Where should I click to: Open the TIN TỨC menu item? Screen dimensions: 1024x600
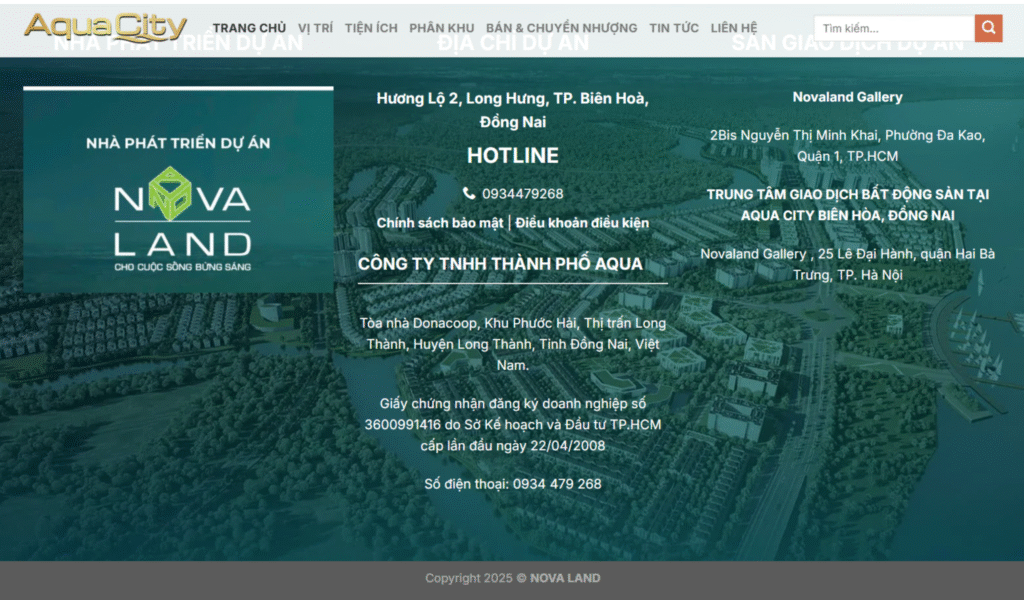click(674, 28)
